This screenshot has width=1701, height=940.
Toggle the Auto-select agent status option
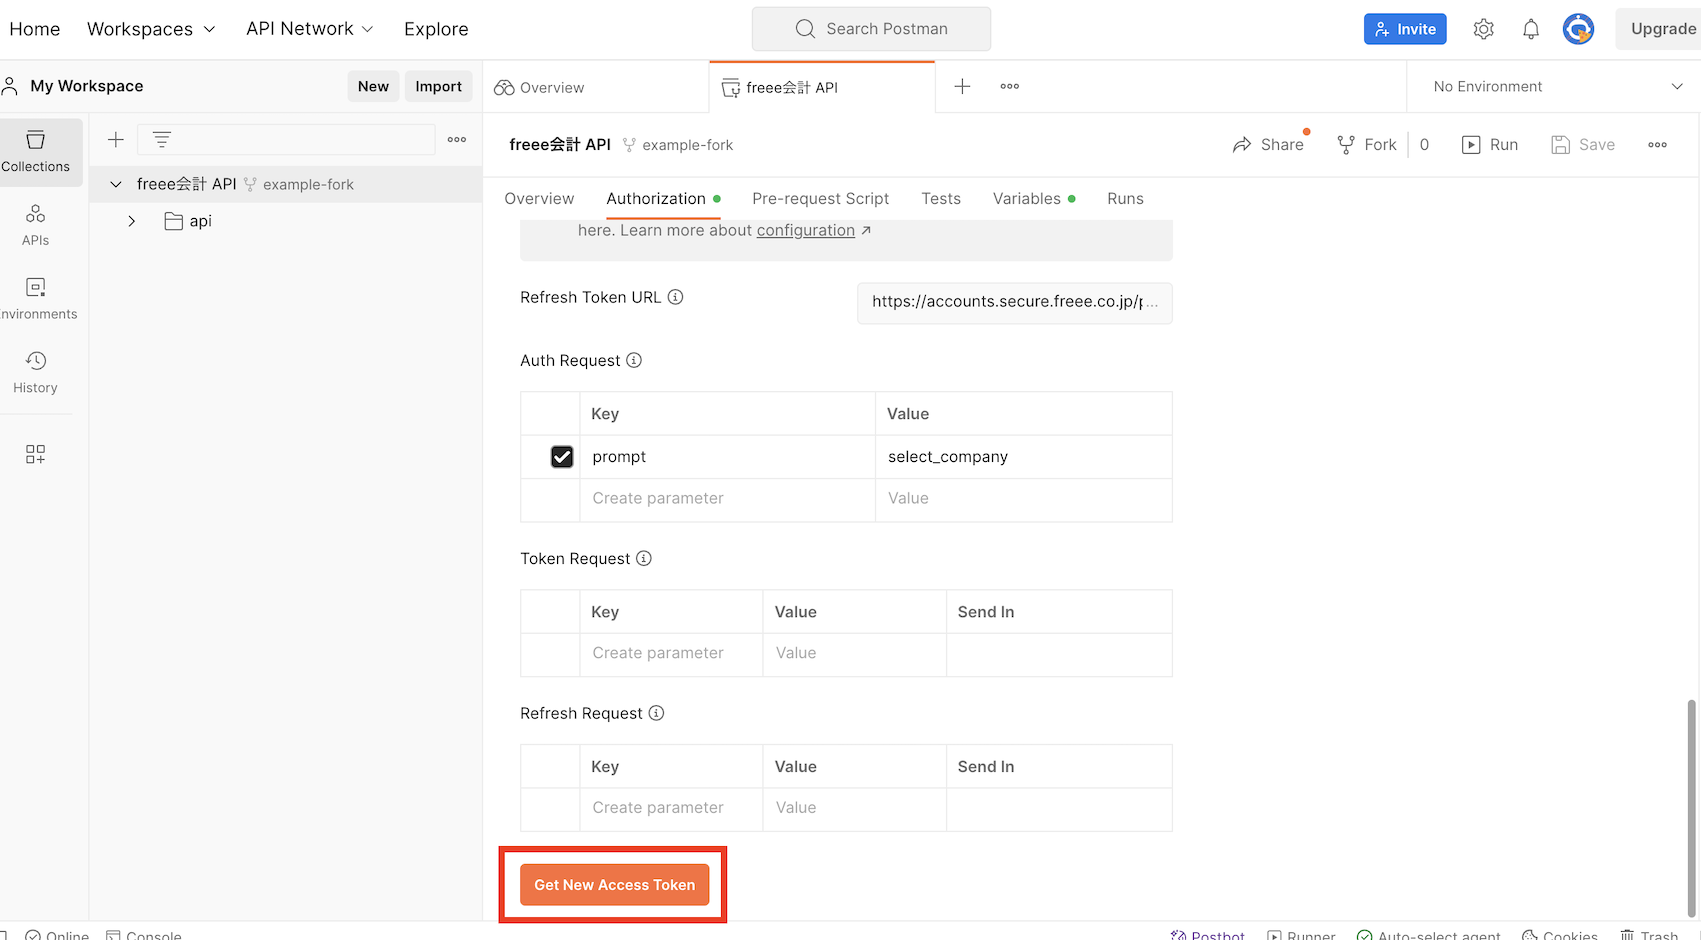[1428, 934]
